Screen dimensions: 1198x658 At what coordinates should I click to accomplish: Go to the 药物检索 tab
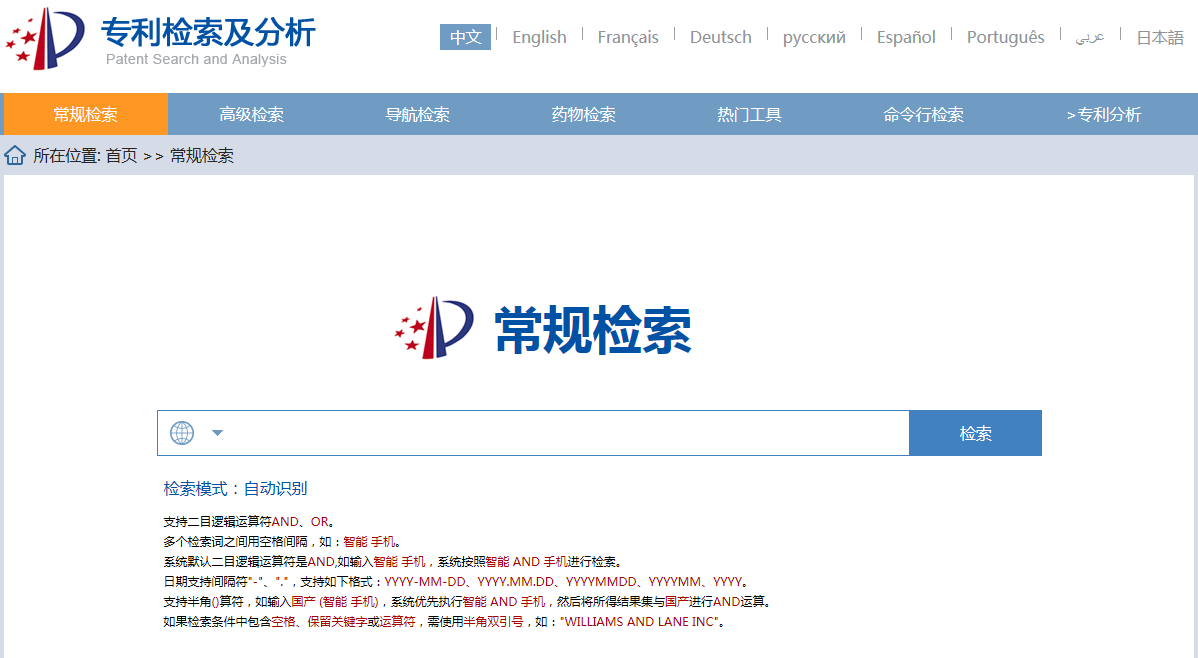[x=584, y=115]
